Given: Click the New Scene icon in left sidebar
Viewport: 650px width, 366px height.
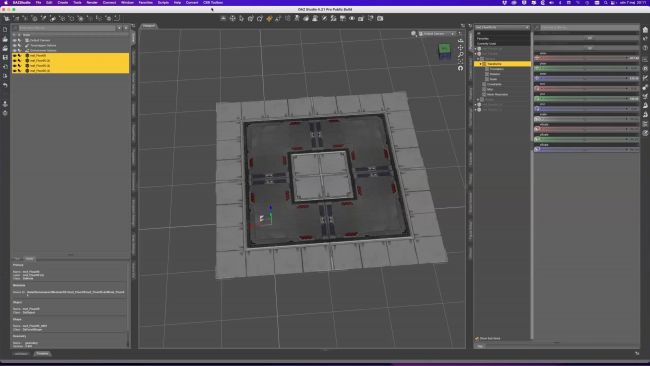Looking at the screenshot, I should (5, 30).
